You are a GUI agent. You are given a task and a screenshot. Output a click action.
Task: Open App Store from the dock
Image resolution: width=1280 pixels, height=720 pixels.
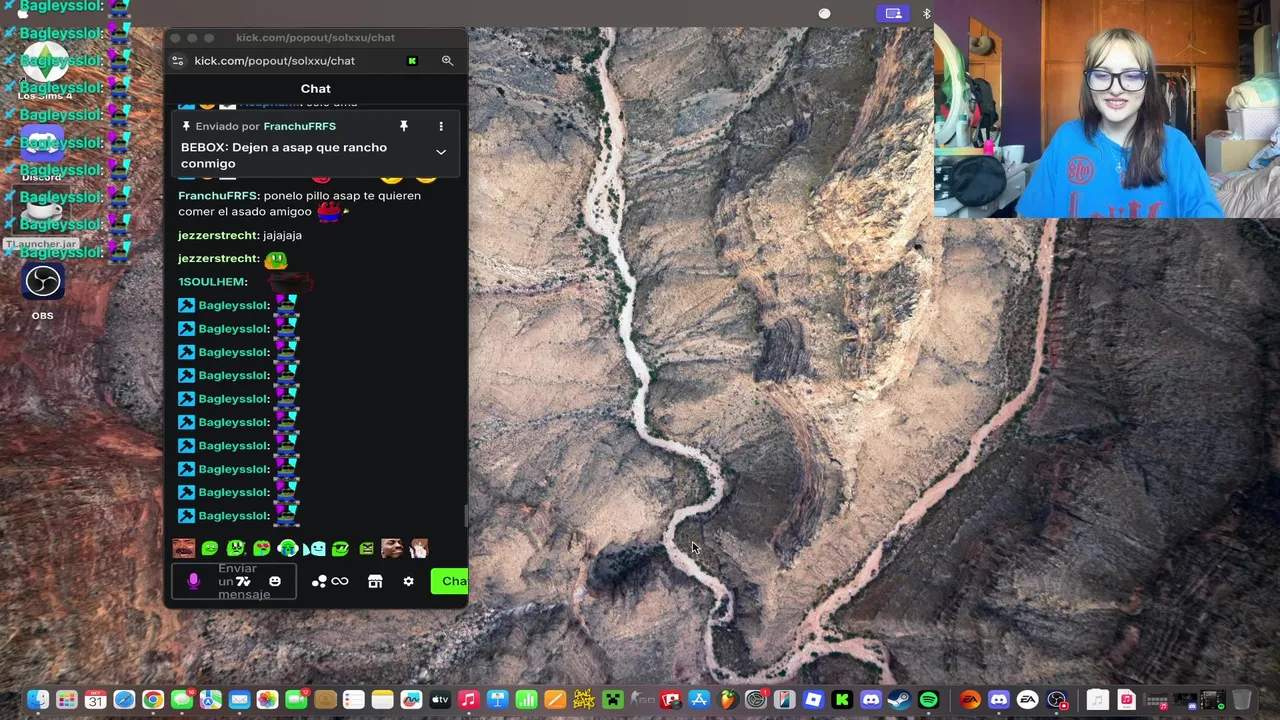click(699, 700)
